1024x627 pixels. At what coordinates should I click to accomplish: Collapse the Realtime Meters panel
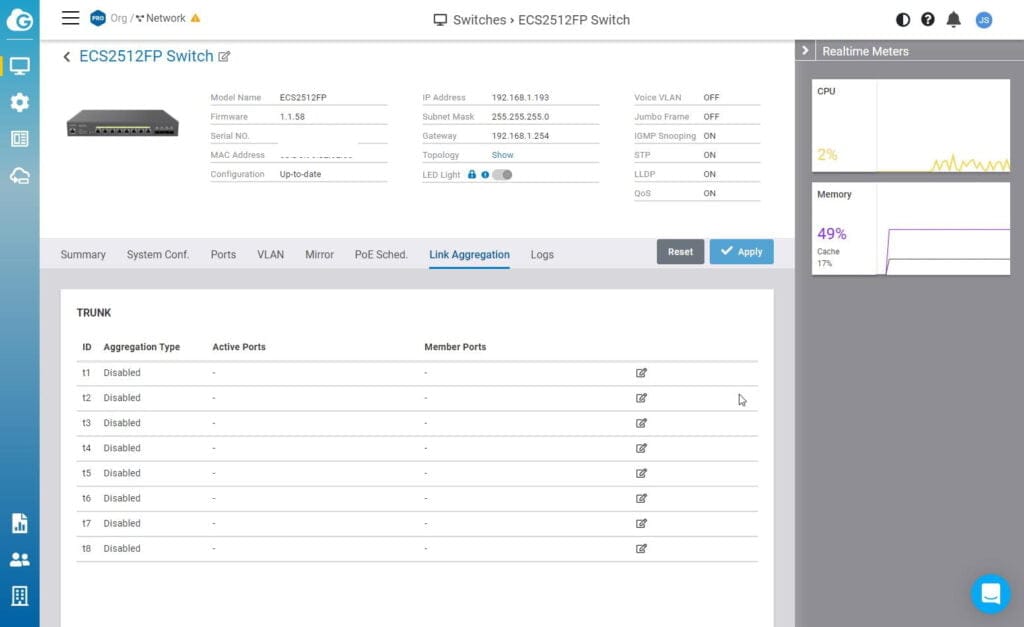click(806, 51)
